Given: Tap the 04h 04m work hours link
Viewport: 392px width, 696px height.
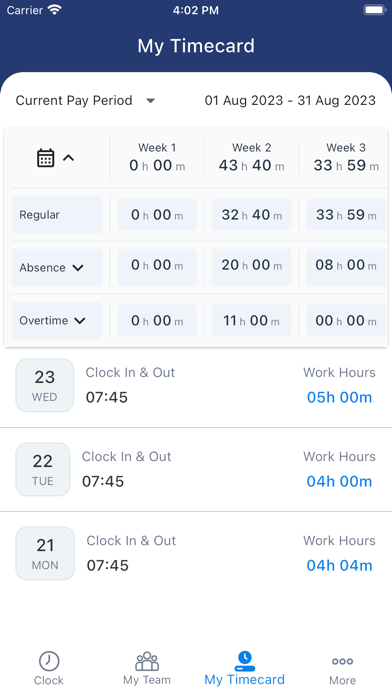Looking at the screenshot, I should coord(340,566).
